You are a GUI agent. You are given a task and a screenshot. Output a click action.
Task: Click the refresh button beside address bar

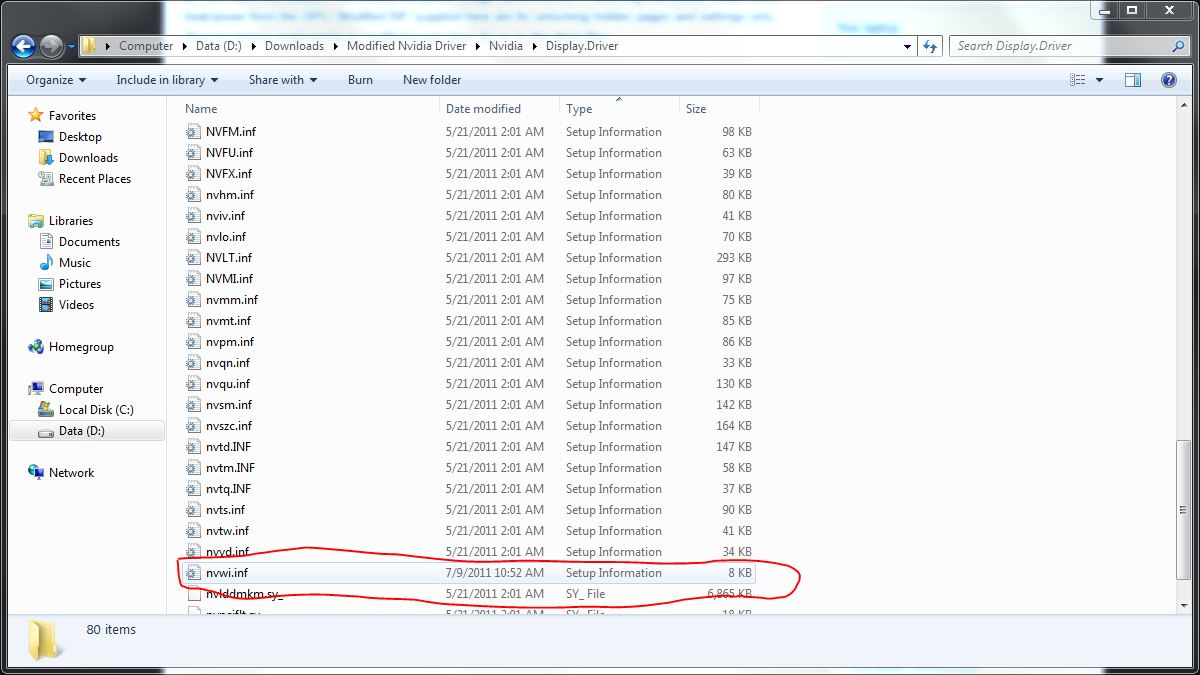(930, 46)
